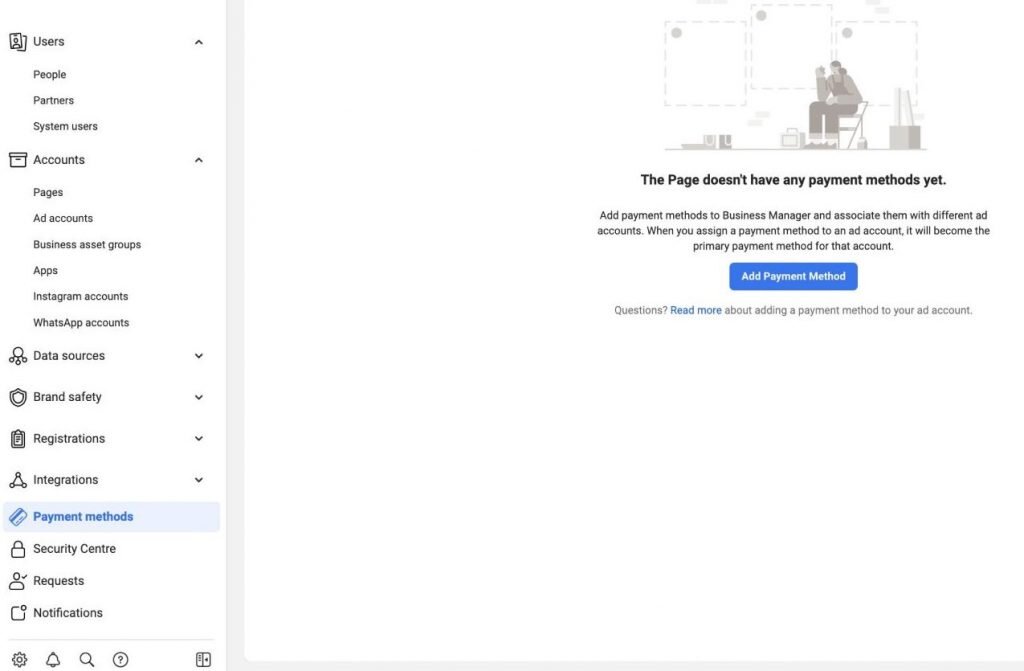Click the Registrations clipboard icon

(18, 438)
